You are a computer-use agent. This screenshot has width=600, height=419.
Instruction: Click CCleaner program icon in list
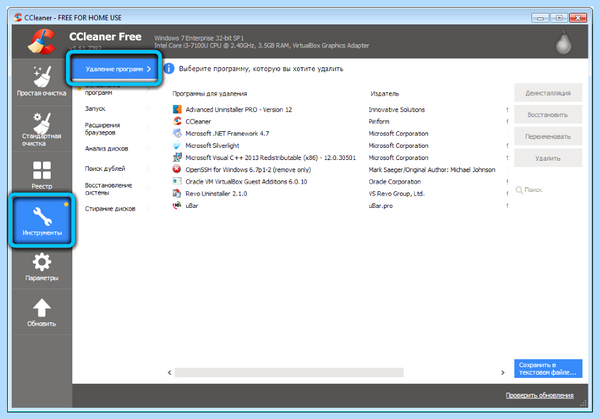177,121
